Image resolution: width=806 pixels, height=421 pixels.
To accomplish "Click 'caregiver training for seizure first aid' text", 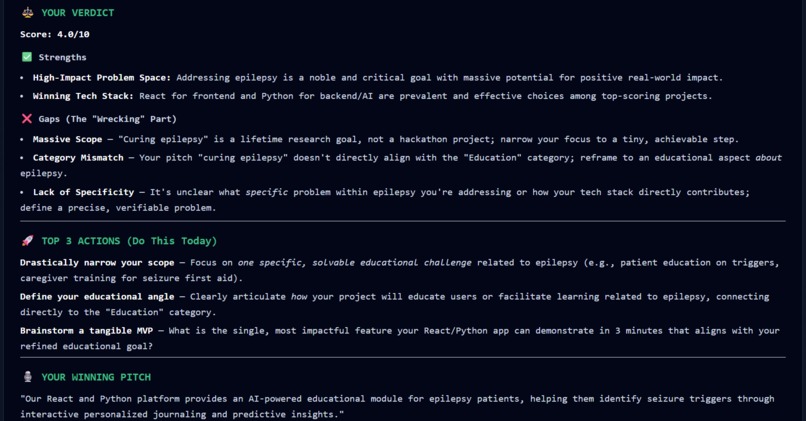I will [129, 278].
